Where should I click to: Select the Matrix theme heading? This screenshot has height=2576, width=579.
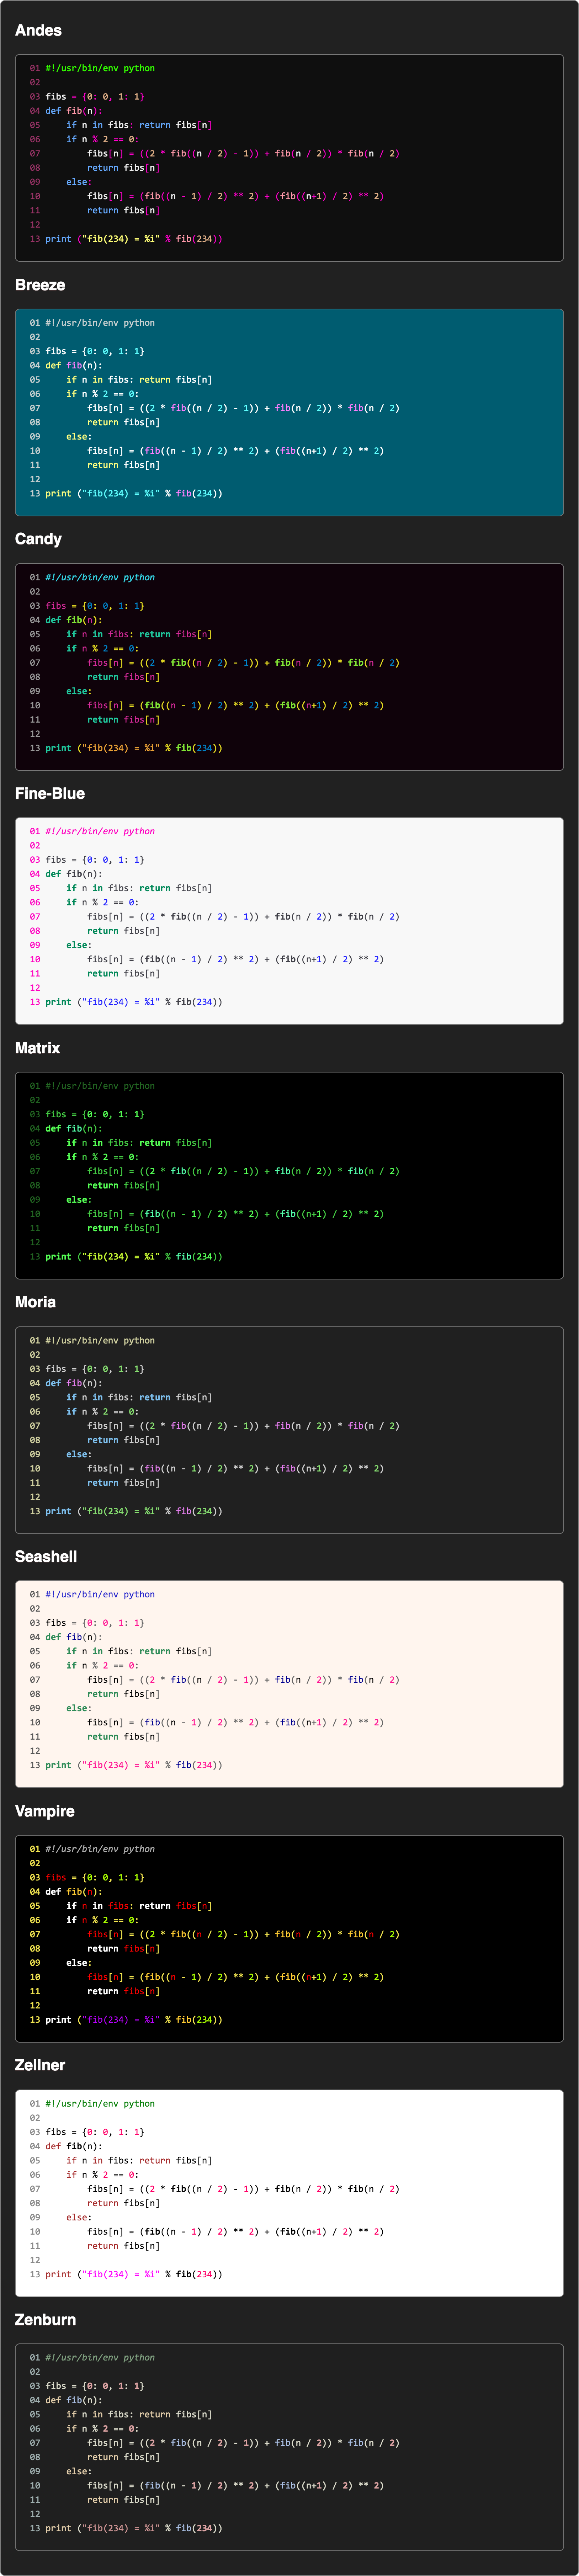37,1048
